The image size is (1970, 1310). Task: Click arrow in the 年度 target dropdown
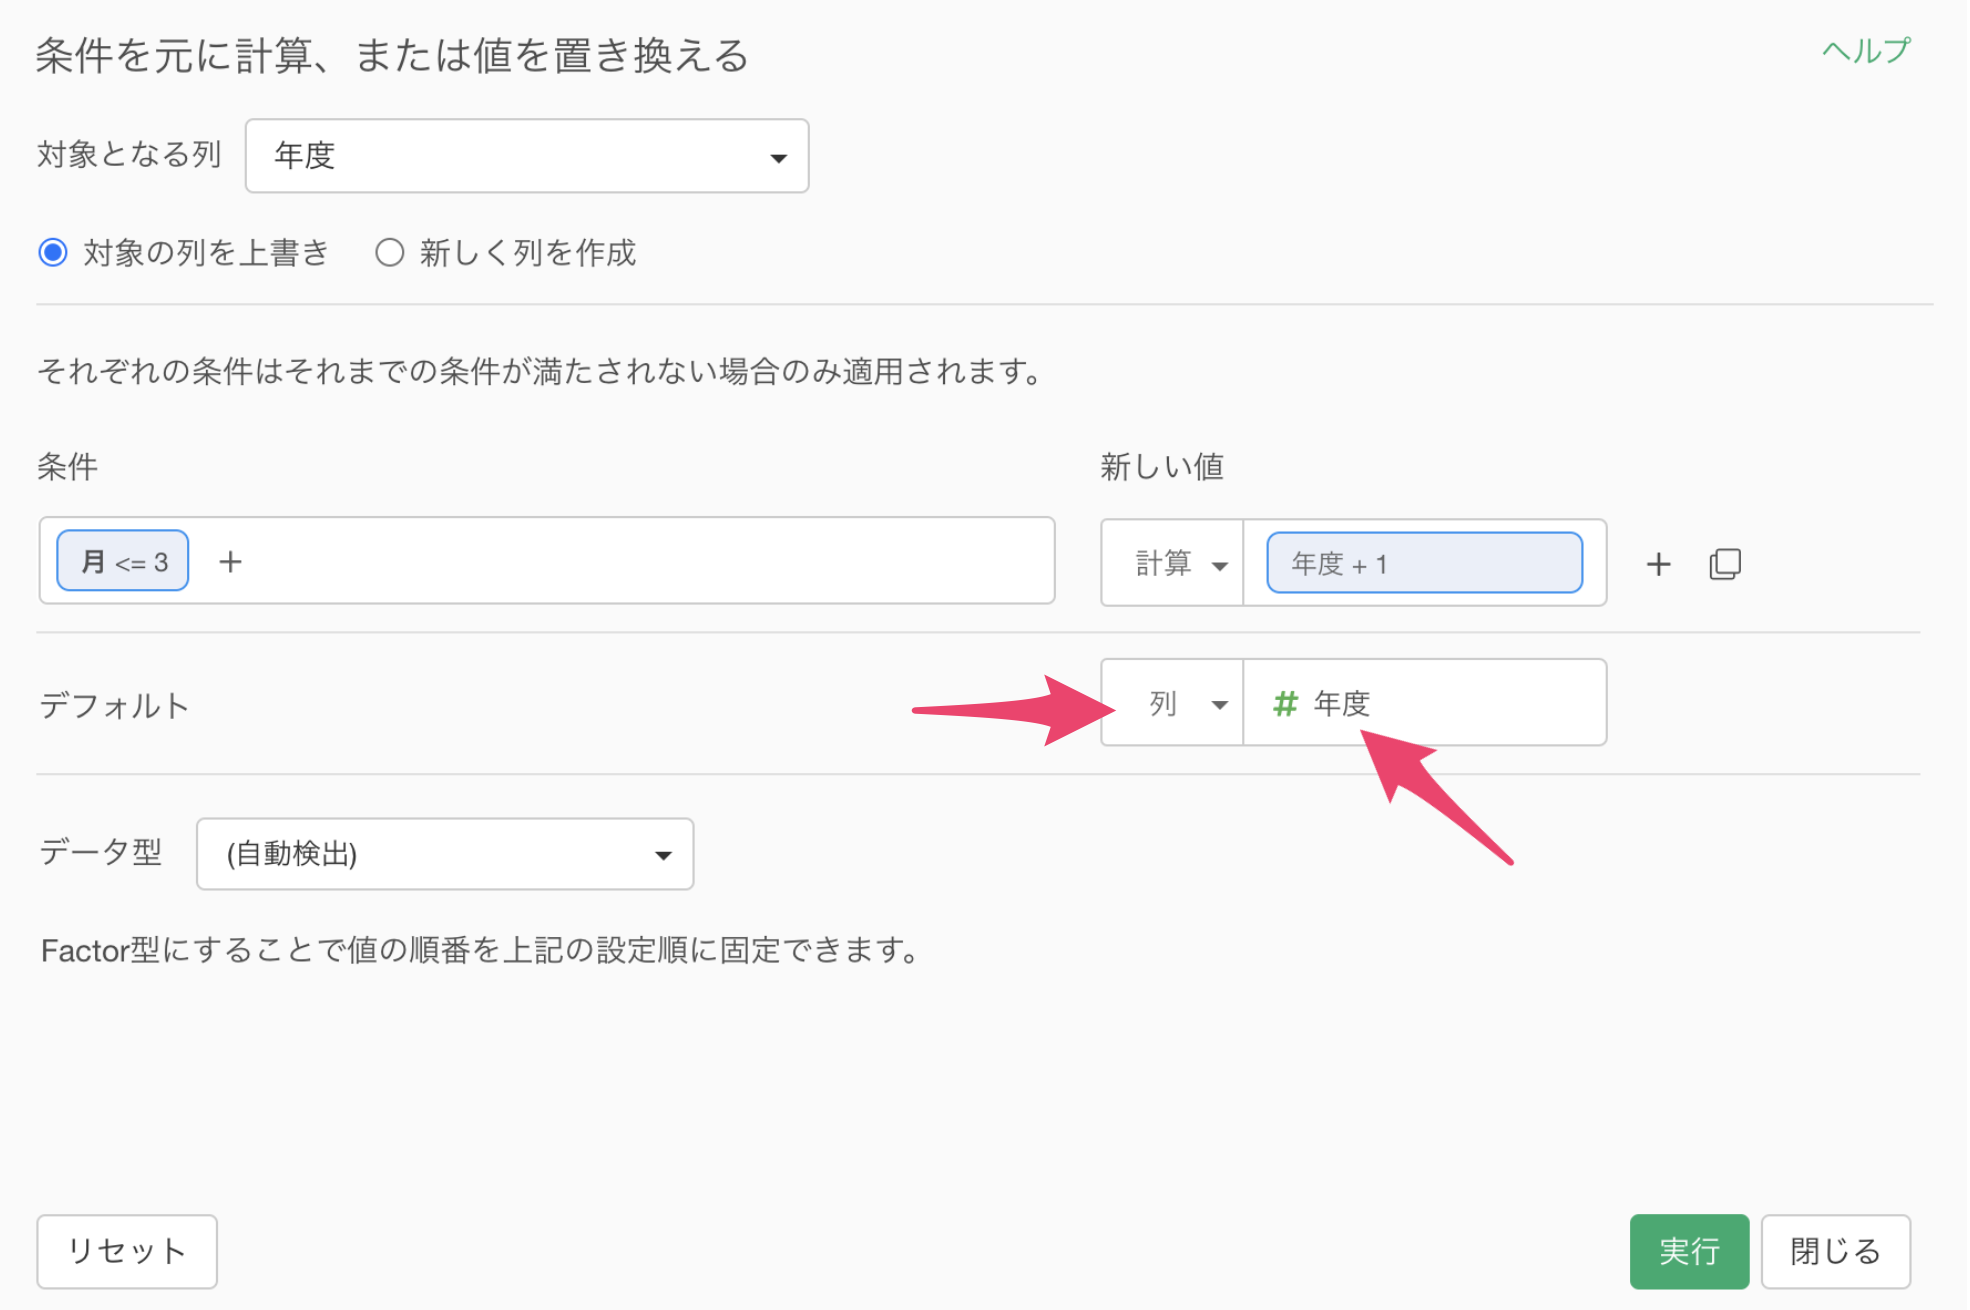(778, 158)
